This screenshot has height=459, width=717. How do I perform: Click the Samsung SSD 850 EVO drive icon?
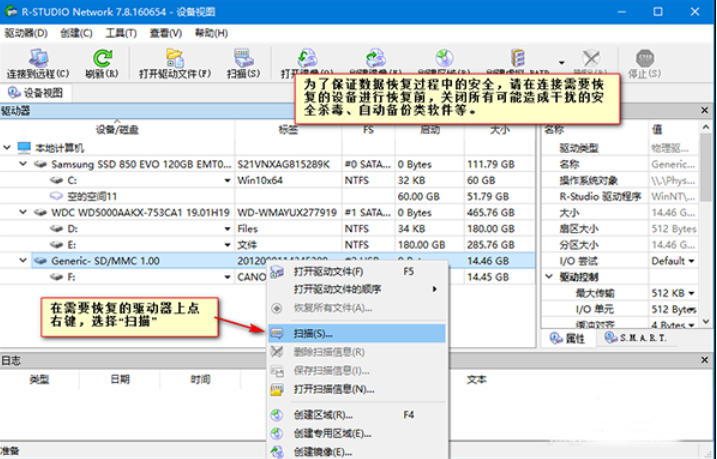[x=40, y=164]
